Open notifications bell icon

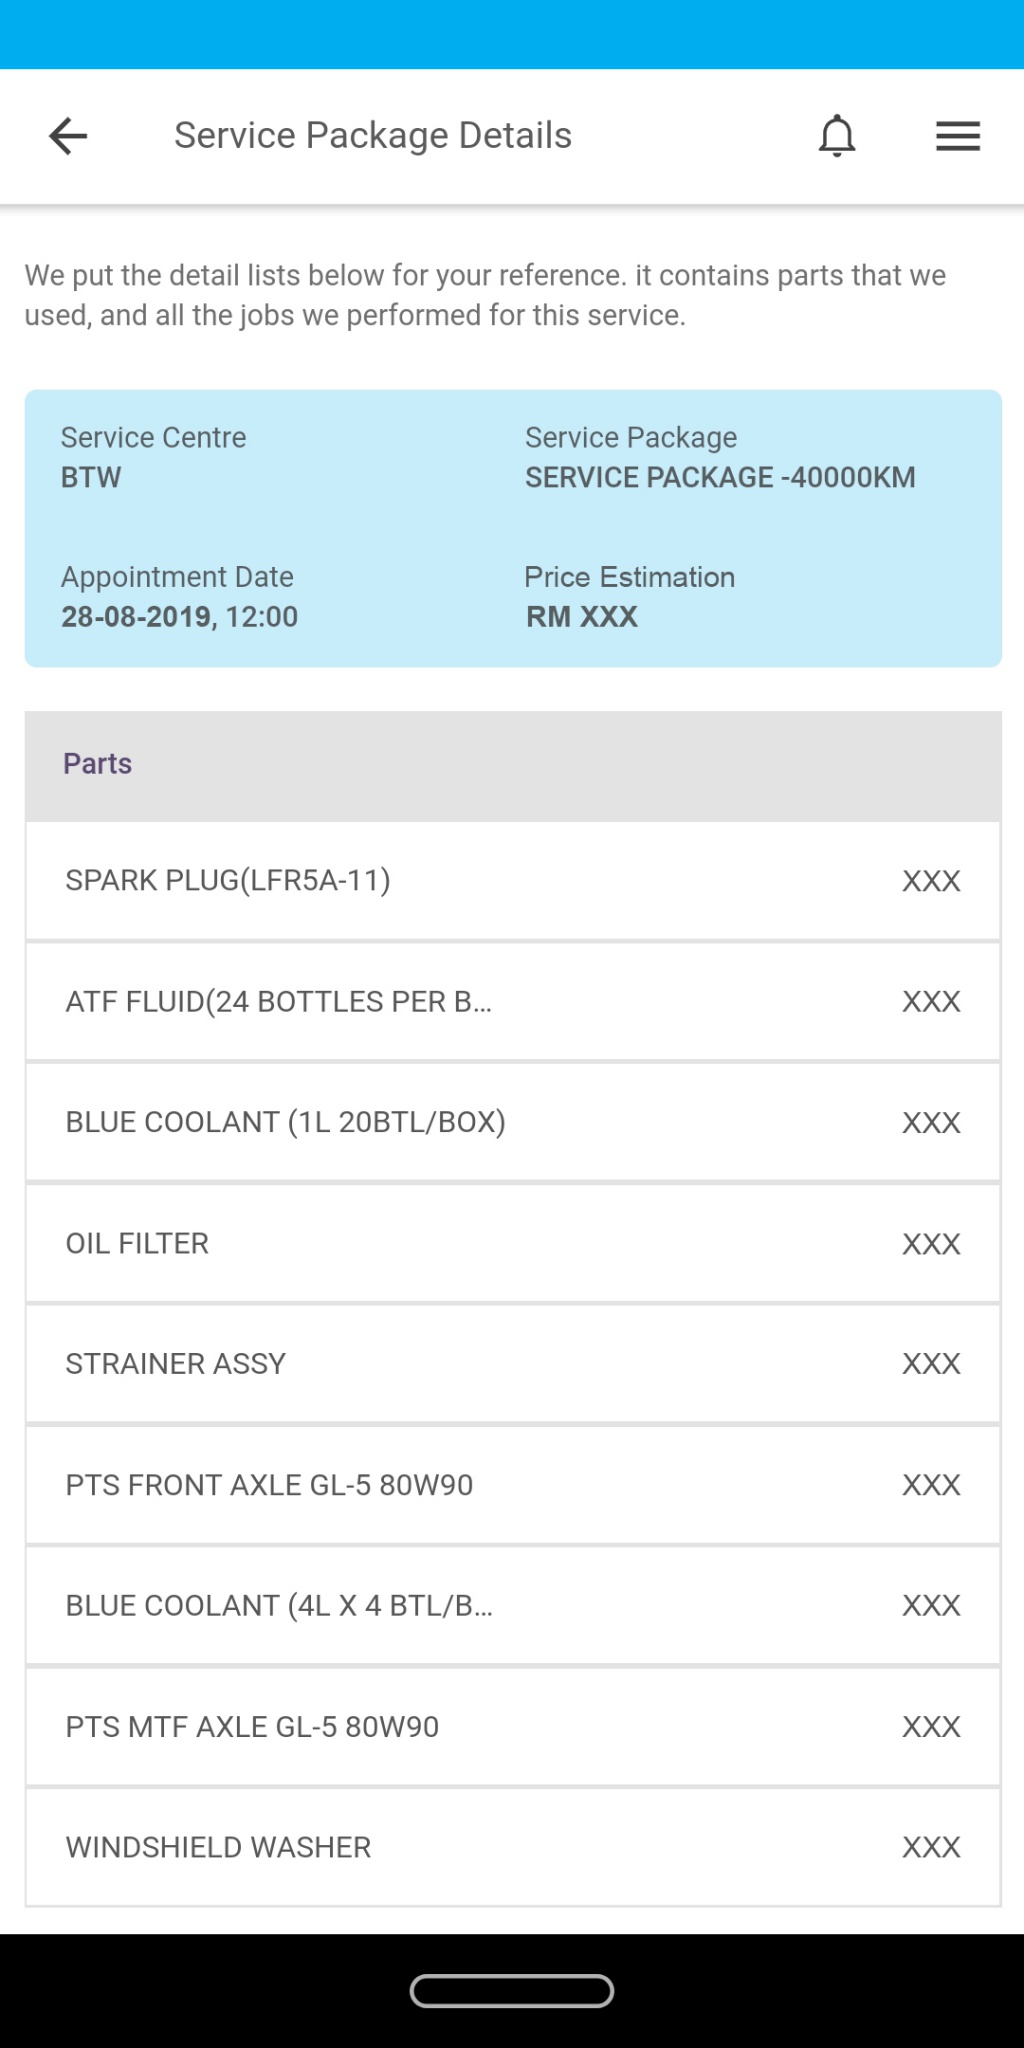(837, 136)
